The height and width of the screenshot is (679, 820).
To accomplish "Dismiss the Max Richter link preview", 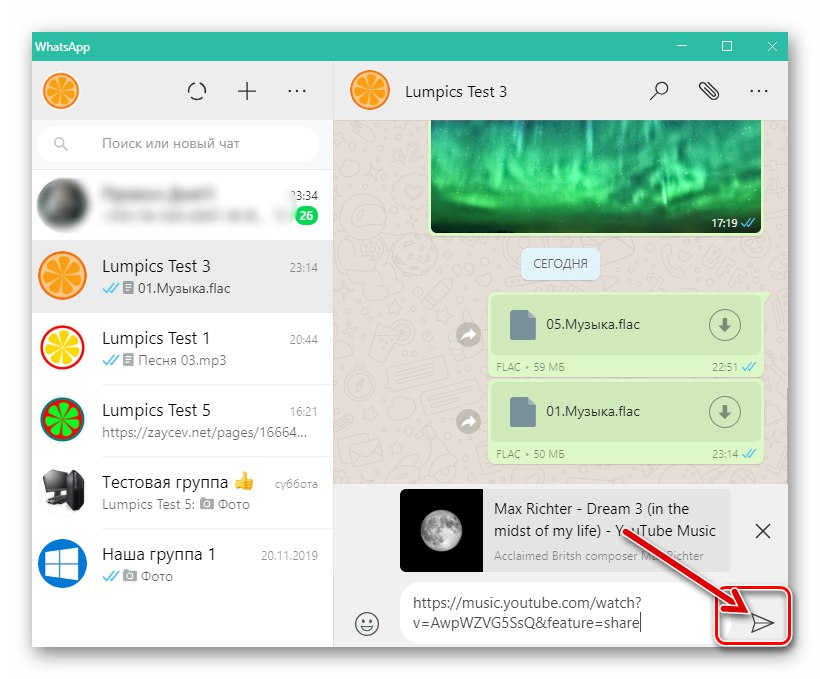I will (x=763, y=531).
